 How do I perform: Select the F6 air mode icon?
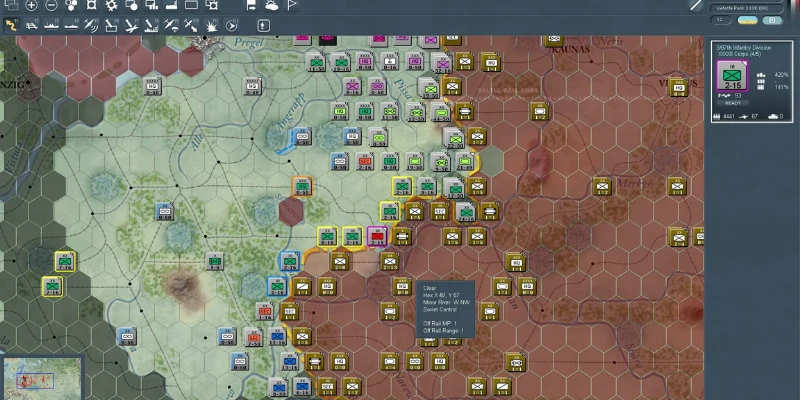click(111, 25)
